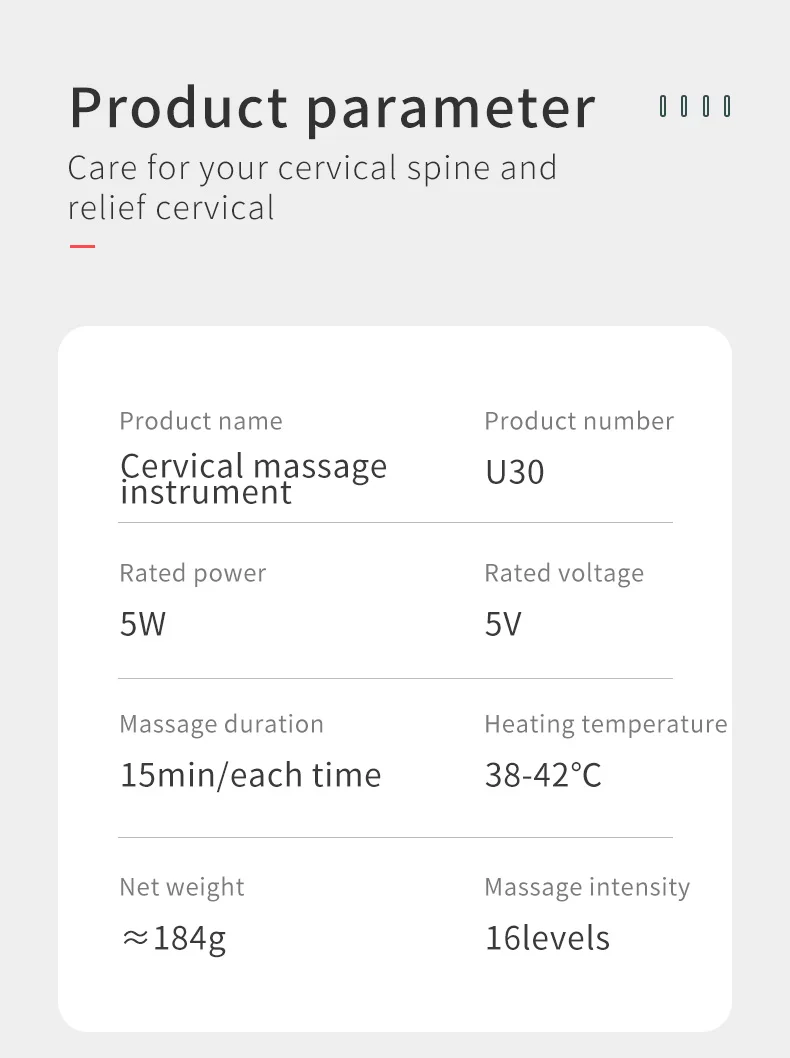
Task: Click the Rated power label
Action: click(x=193, y=574)
